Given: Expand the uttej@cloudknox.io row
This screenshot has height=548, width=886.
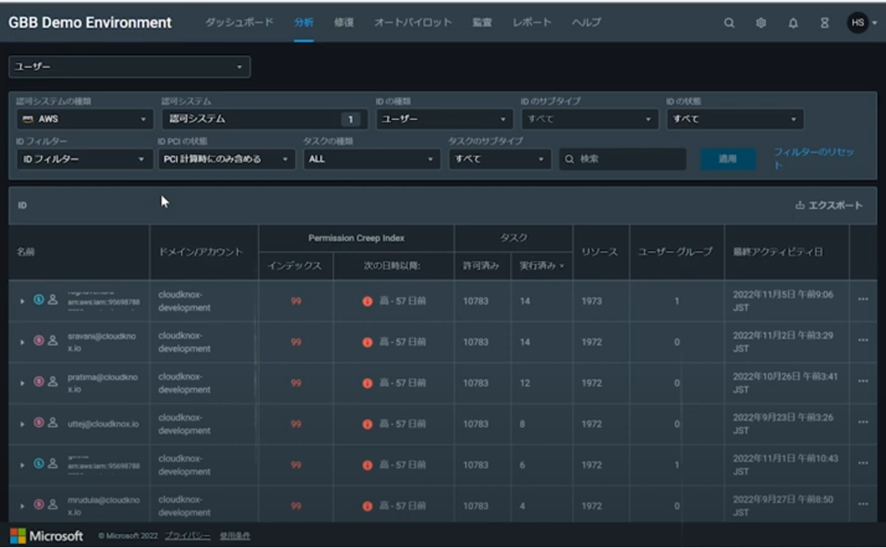Looking at the screenshot, I should pyautogui.click(x=22, y=424).
